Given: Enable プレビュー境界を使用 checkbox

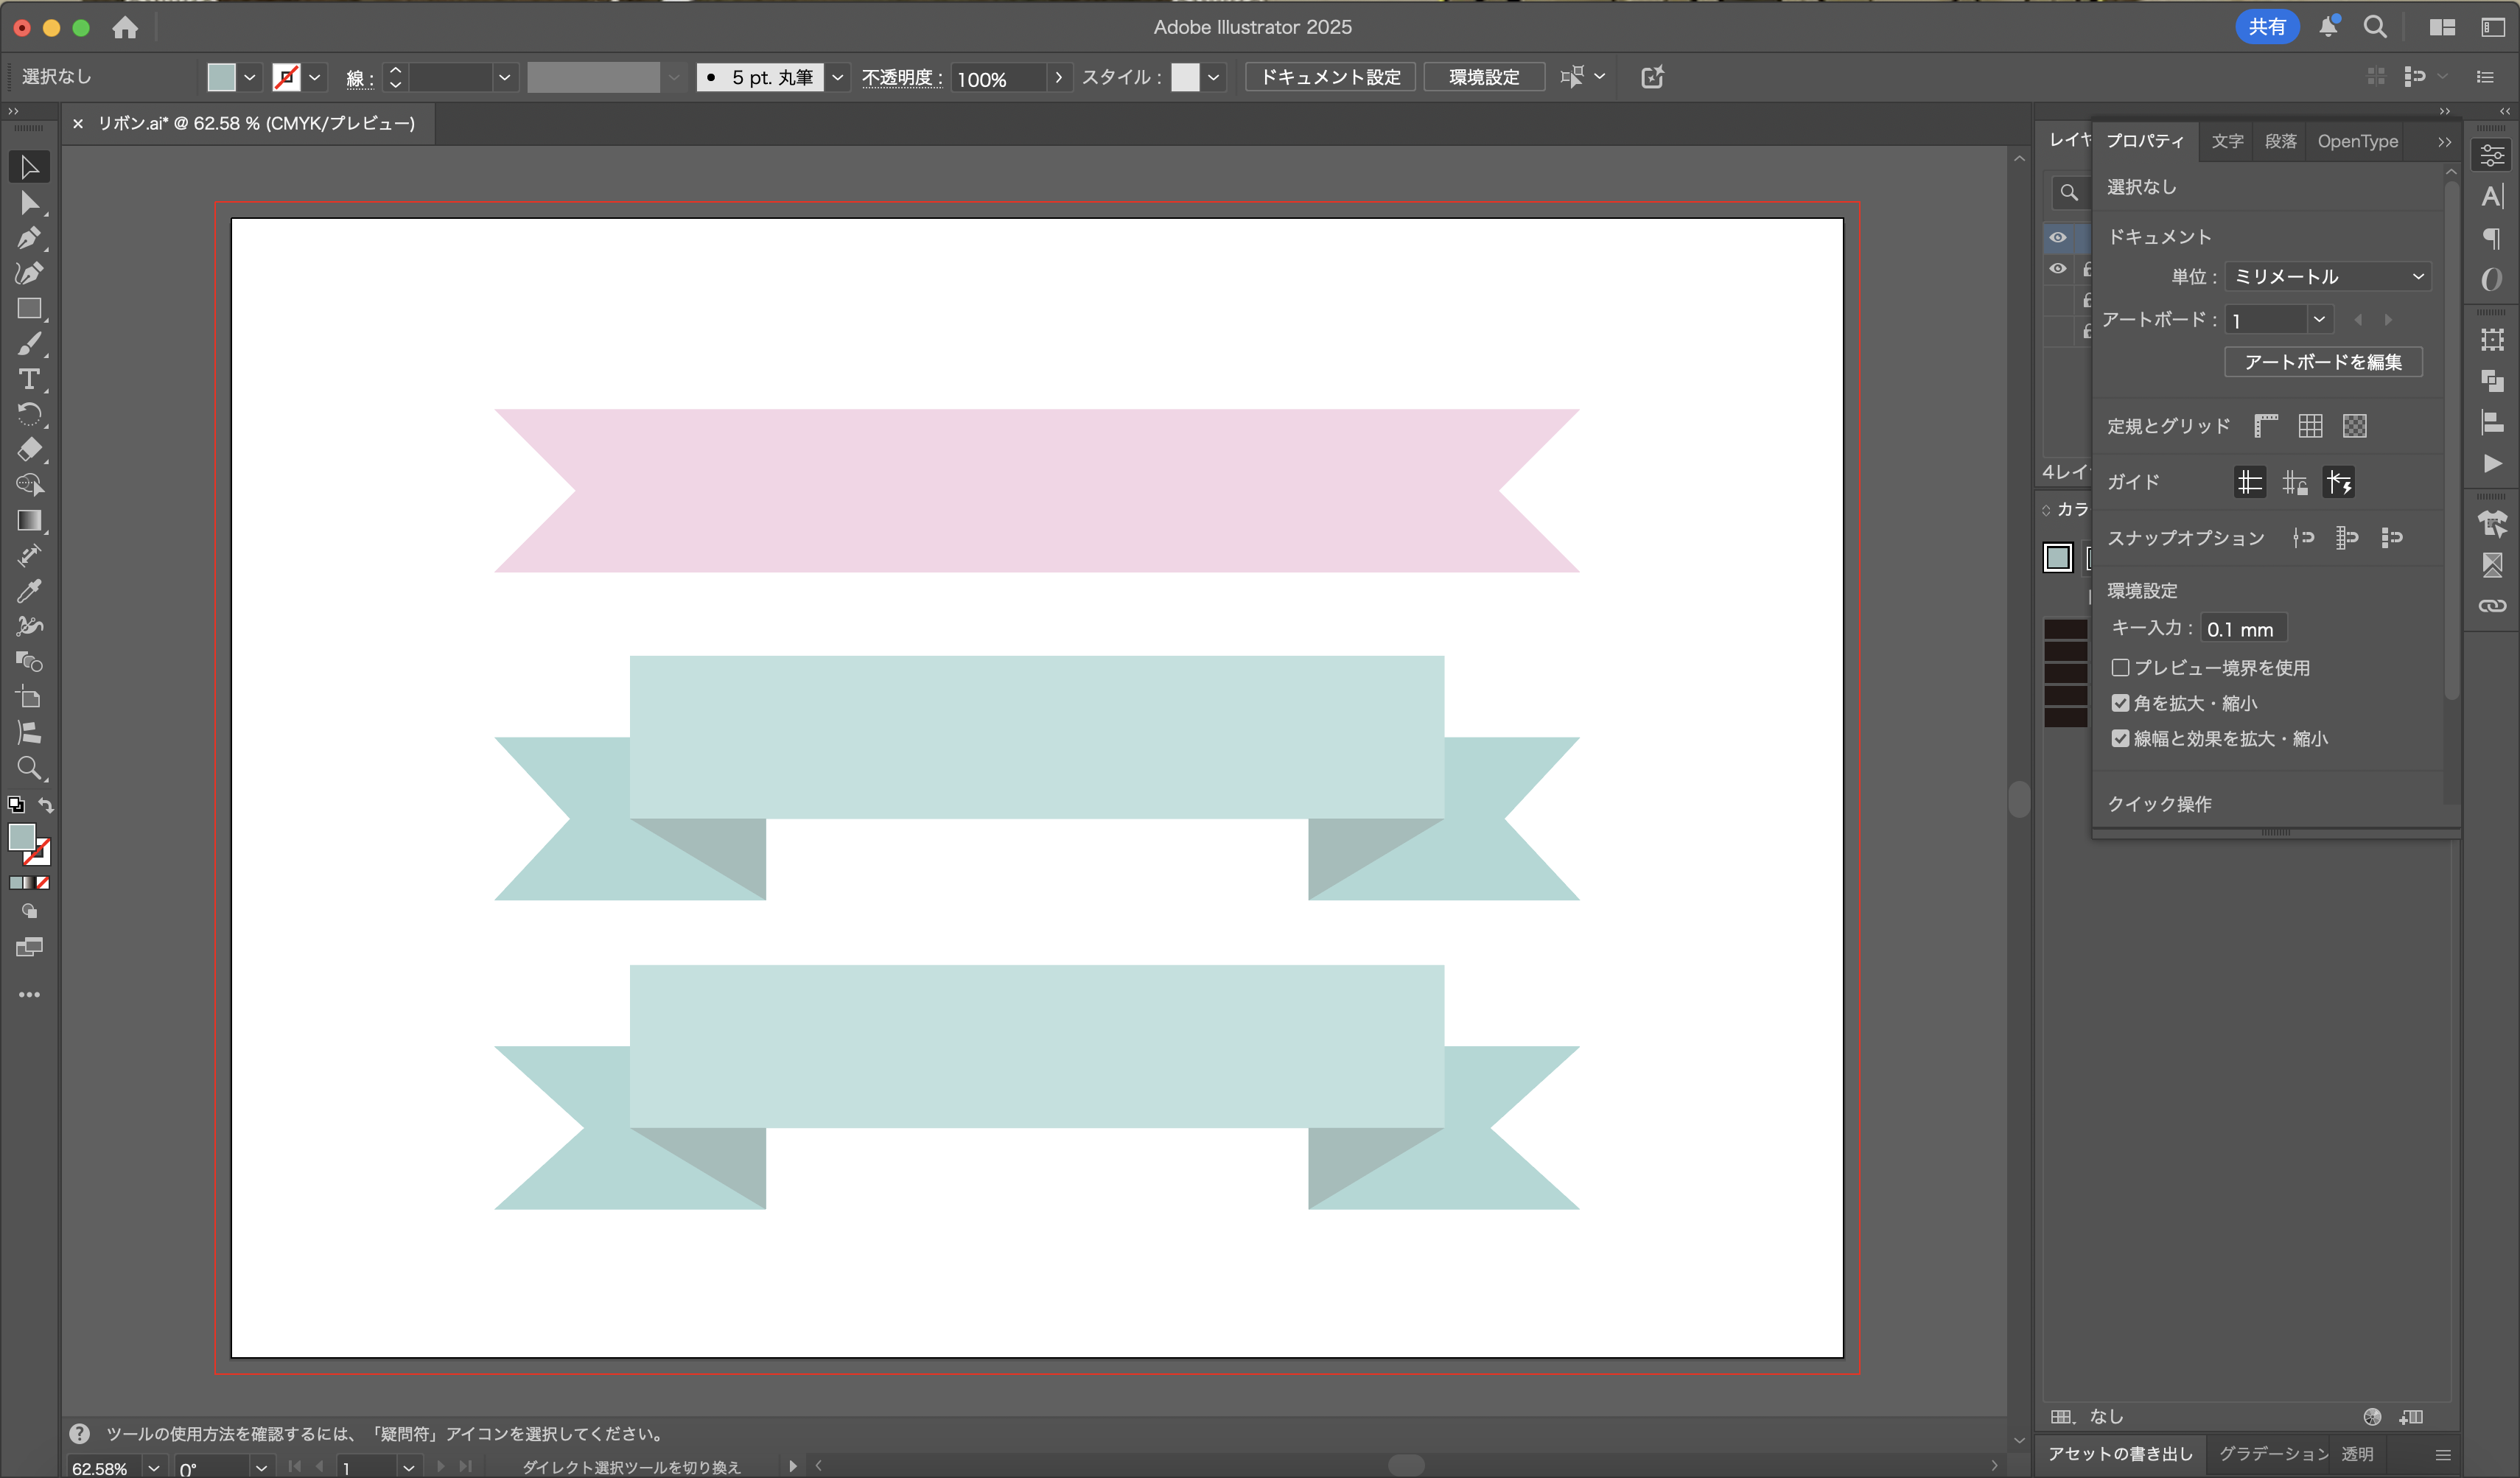Looking at the screenshot, I should (x=2120, y=667).
